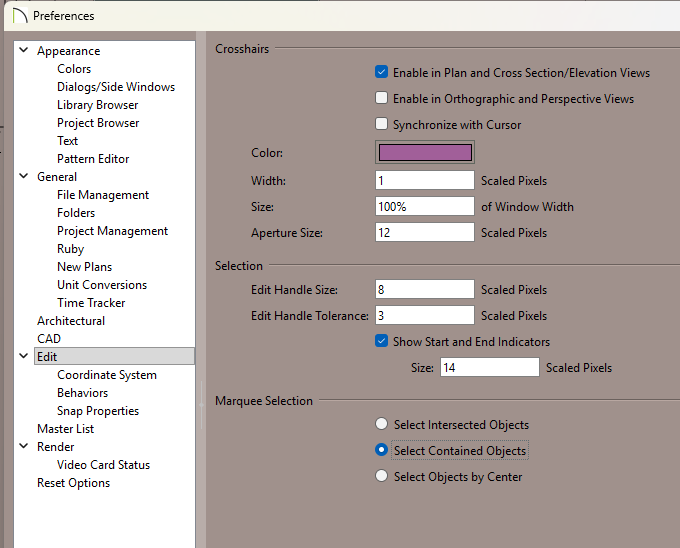Open the Snap Properties preferences page
The width and height of the screenshot is (680, 548).
click(x=98, y=411)
